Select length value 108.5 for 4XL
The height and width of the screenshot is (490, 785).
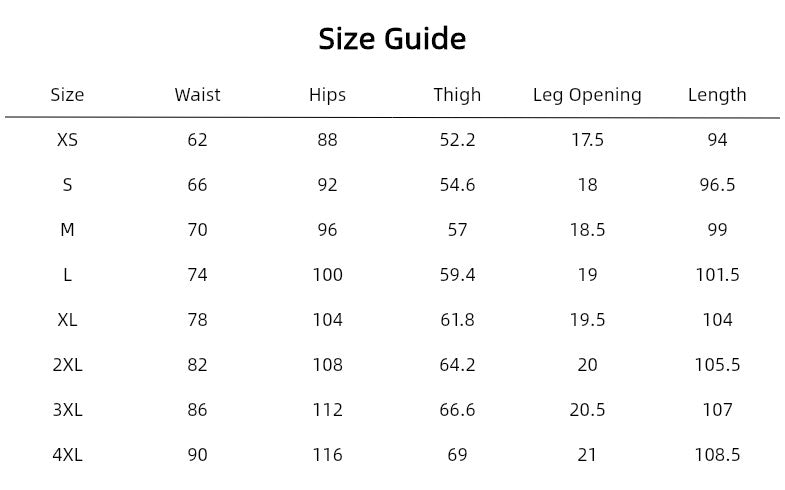(x=717, y=455)
